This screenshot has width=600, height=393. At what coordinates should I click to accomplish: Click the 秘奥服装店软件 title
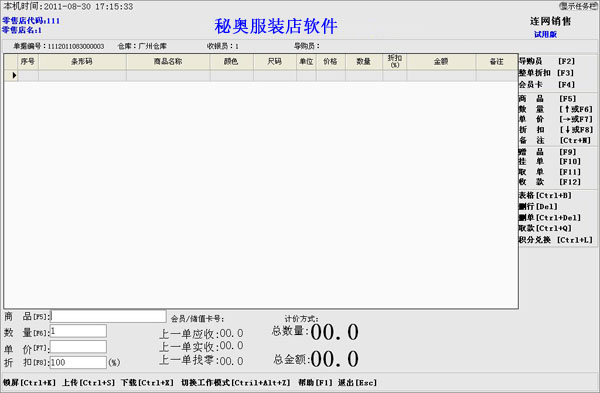pyautogui.click(x=276, y=26)
